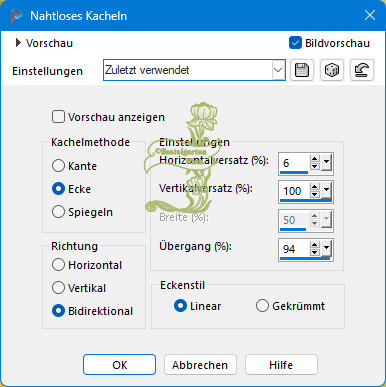386x387 pixels.
Task: Close the Nahtloses Kacheln dialog
Action: click(370, 15)
